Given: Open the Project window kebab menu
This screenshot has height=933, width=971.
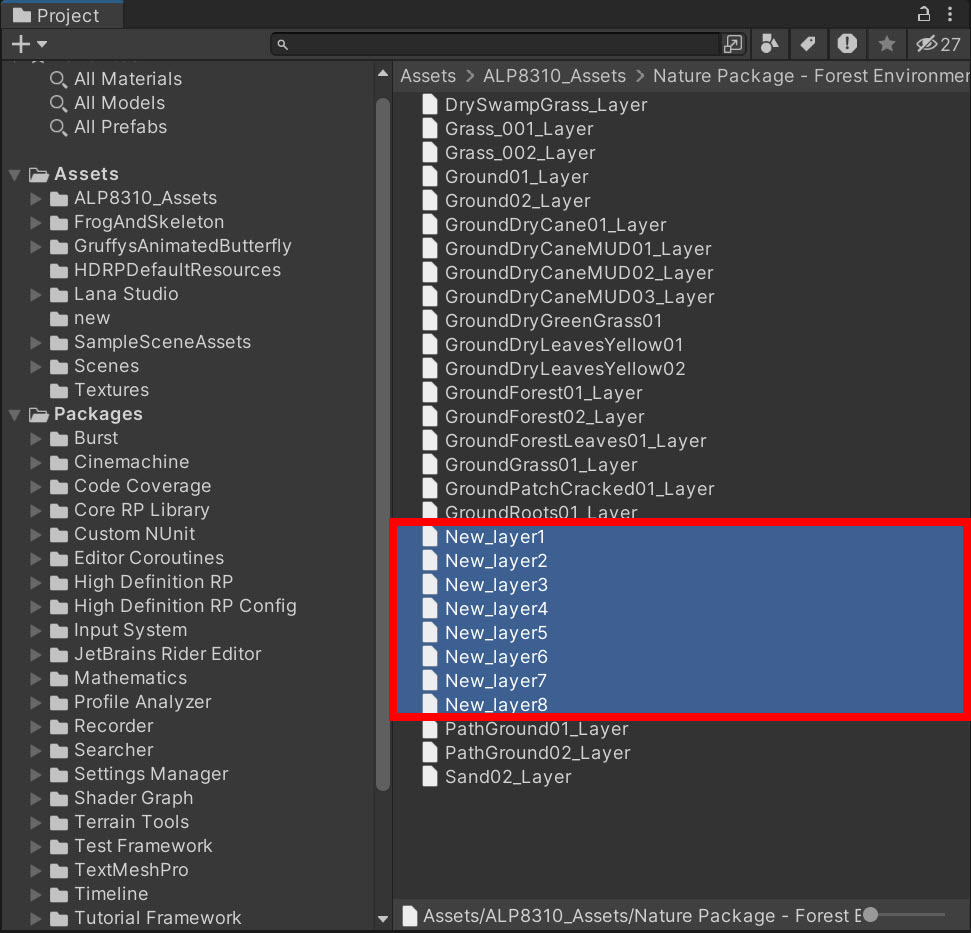Looking at the screenshot, I should pyautogui.click(x=950, y=14).
